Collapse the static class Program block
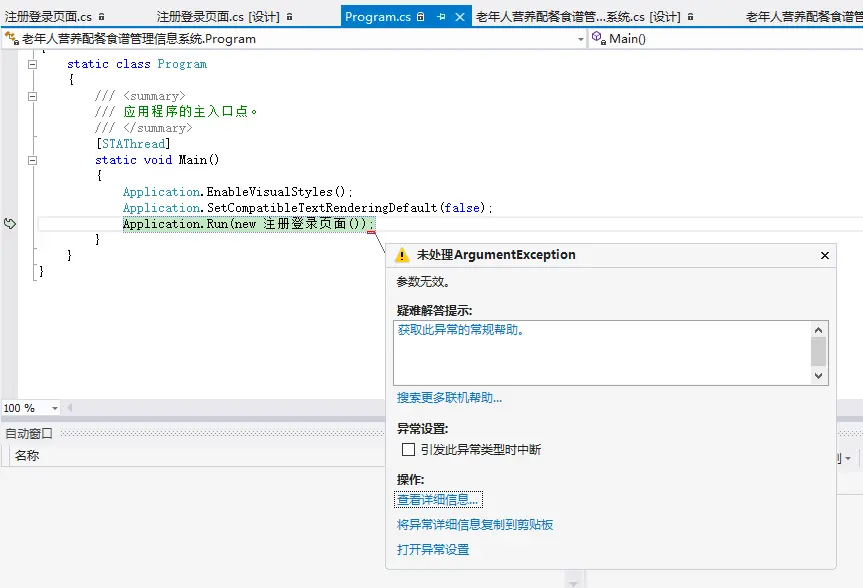The height and width of the screenshot is (588, 863). (32, 64)
